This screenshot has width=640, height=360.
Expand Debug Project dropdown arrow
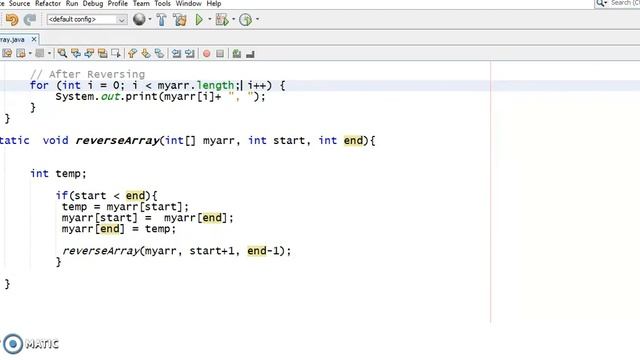[x=233, y=19]
